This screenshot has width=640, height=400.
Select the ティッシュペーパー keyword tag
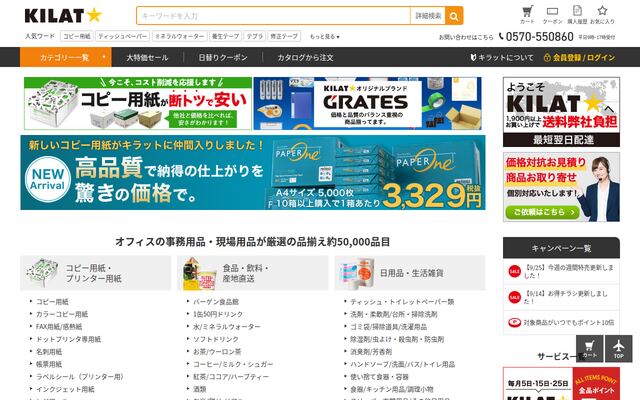click(122, 36)
